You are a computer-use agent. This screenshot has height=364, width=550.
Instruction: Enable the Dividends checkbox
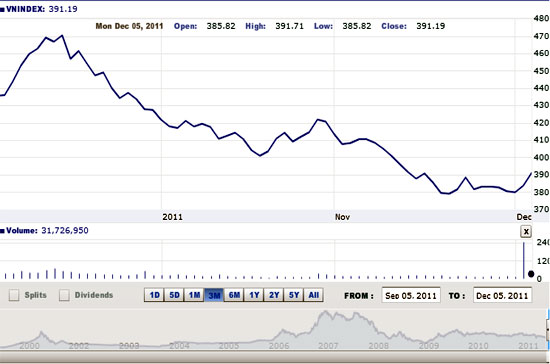tap(64, 295)
